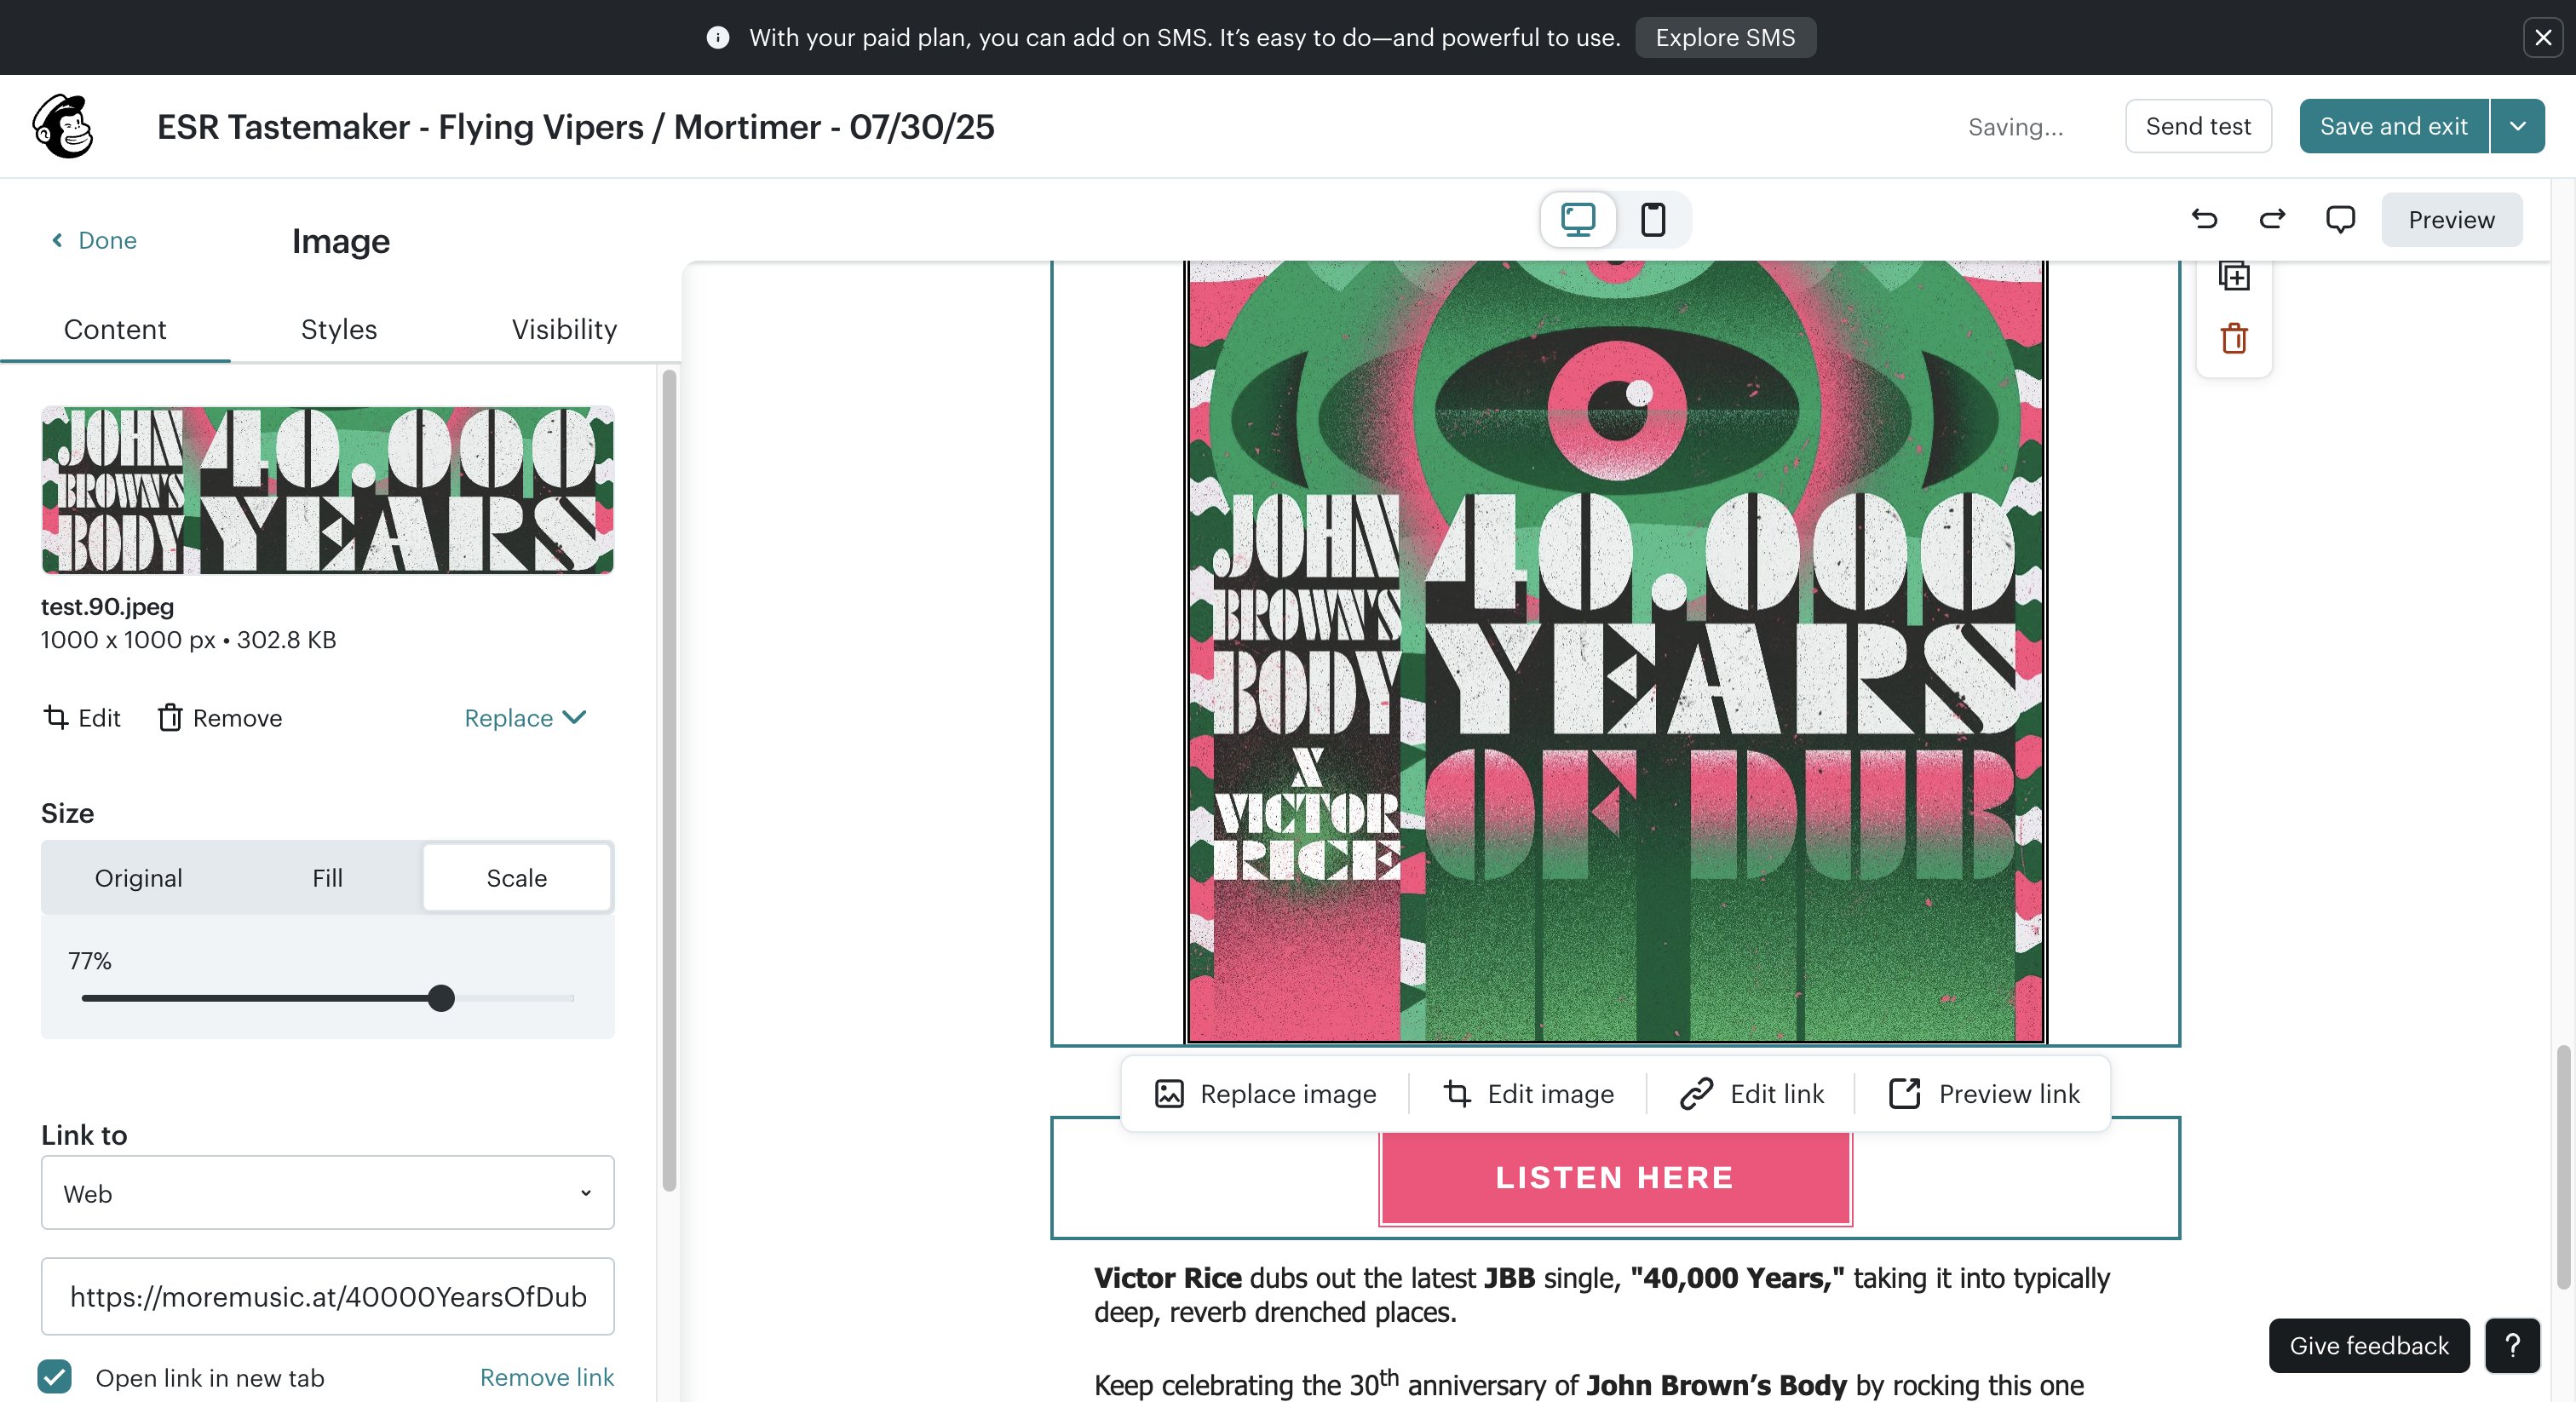Duplicate the selected image block

2234,276
